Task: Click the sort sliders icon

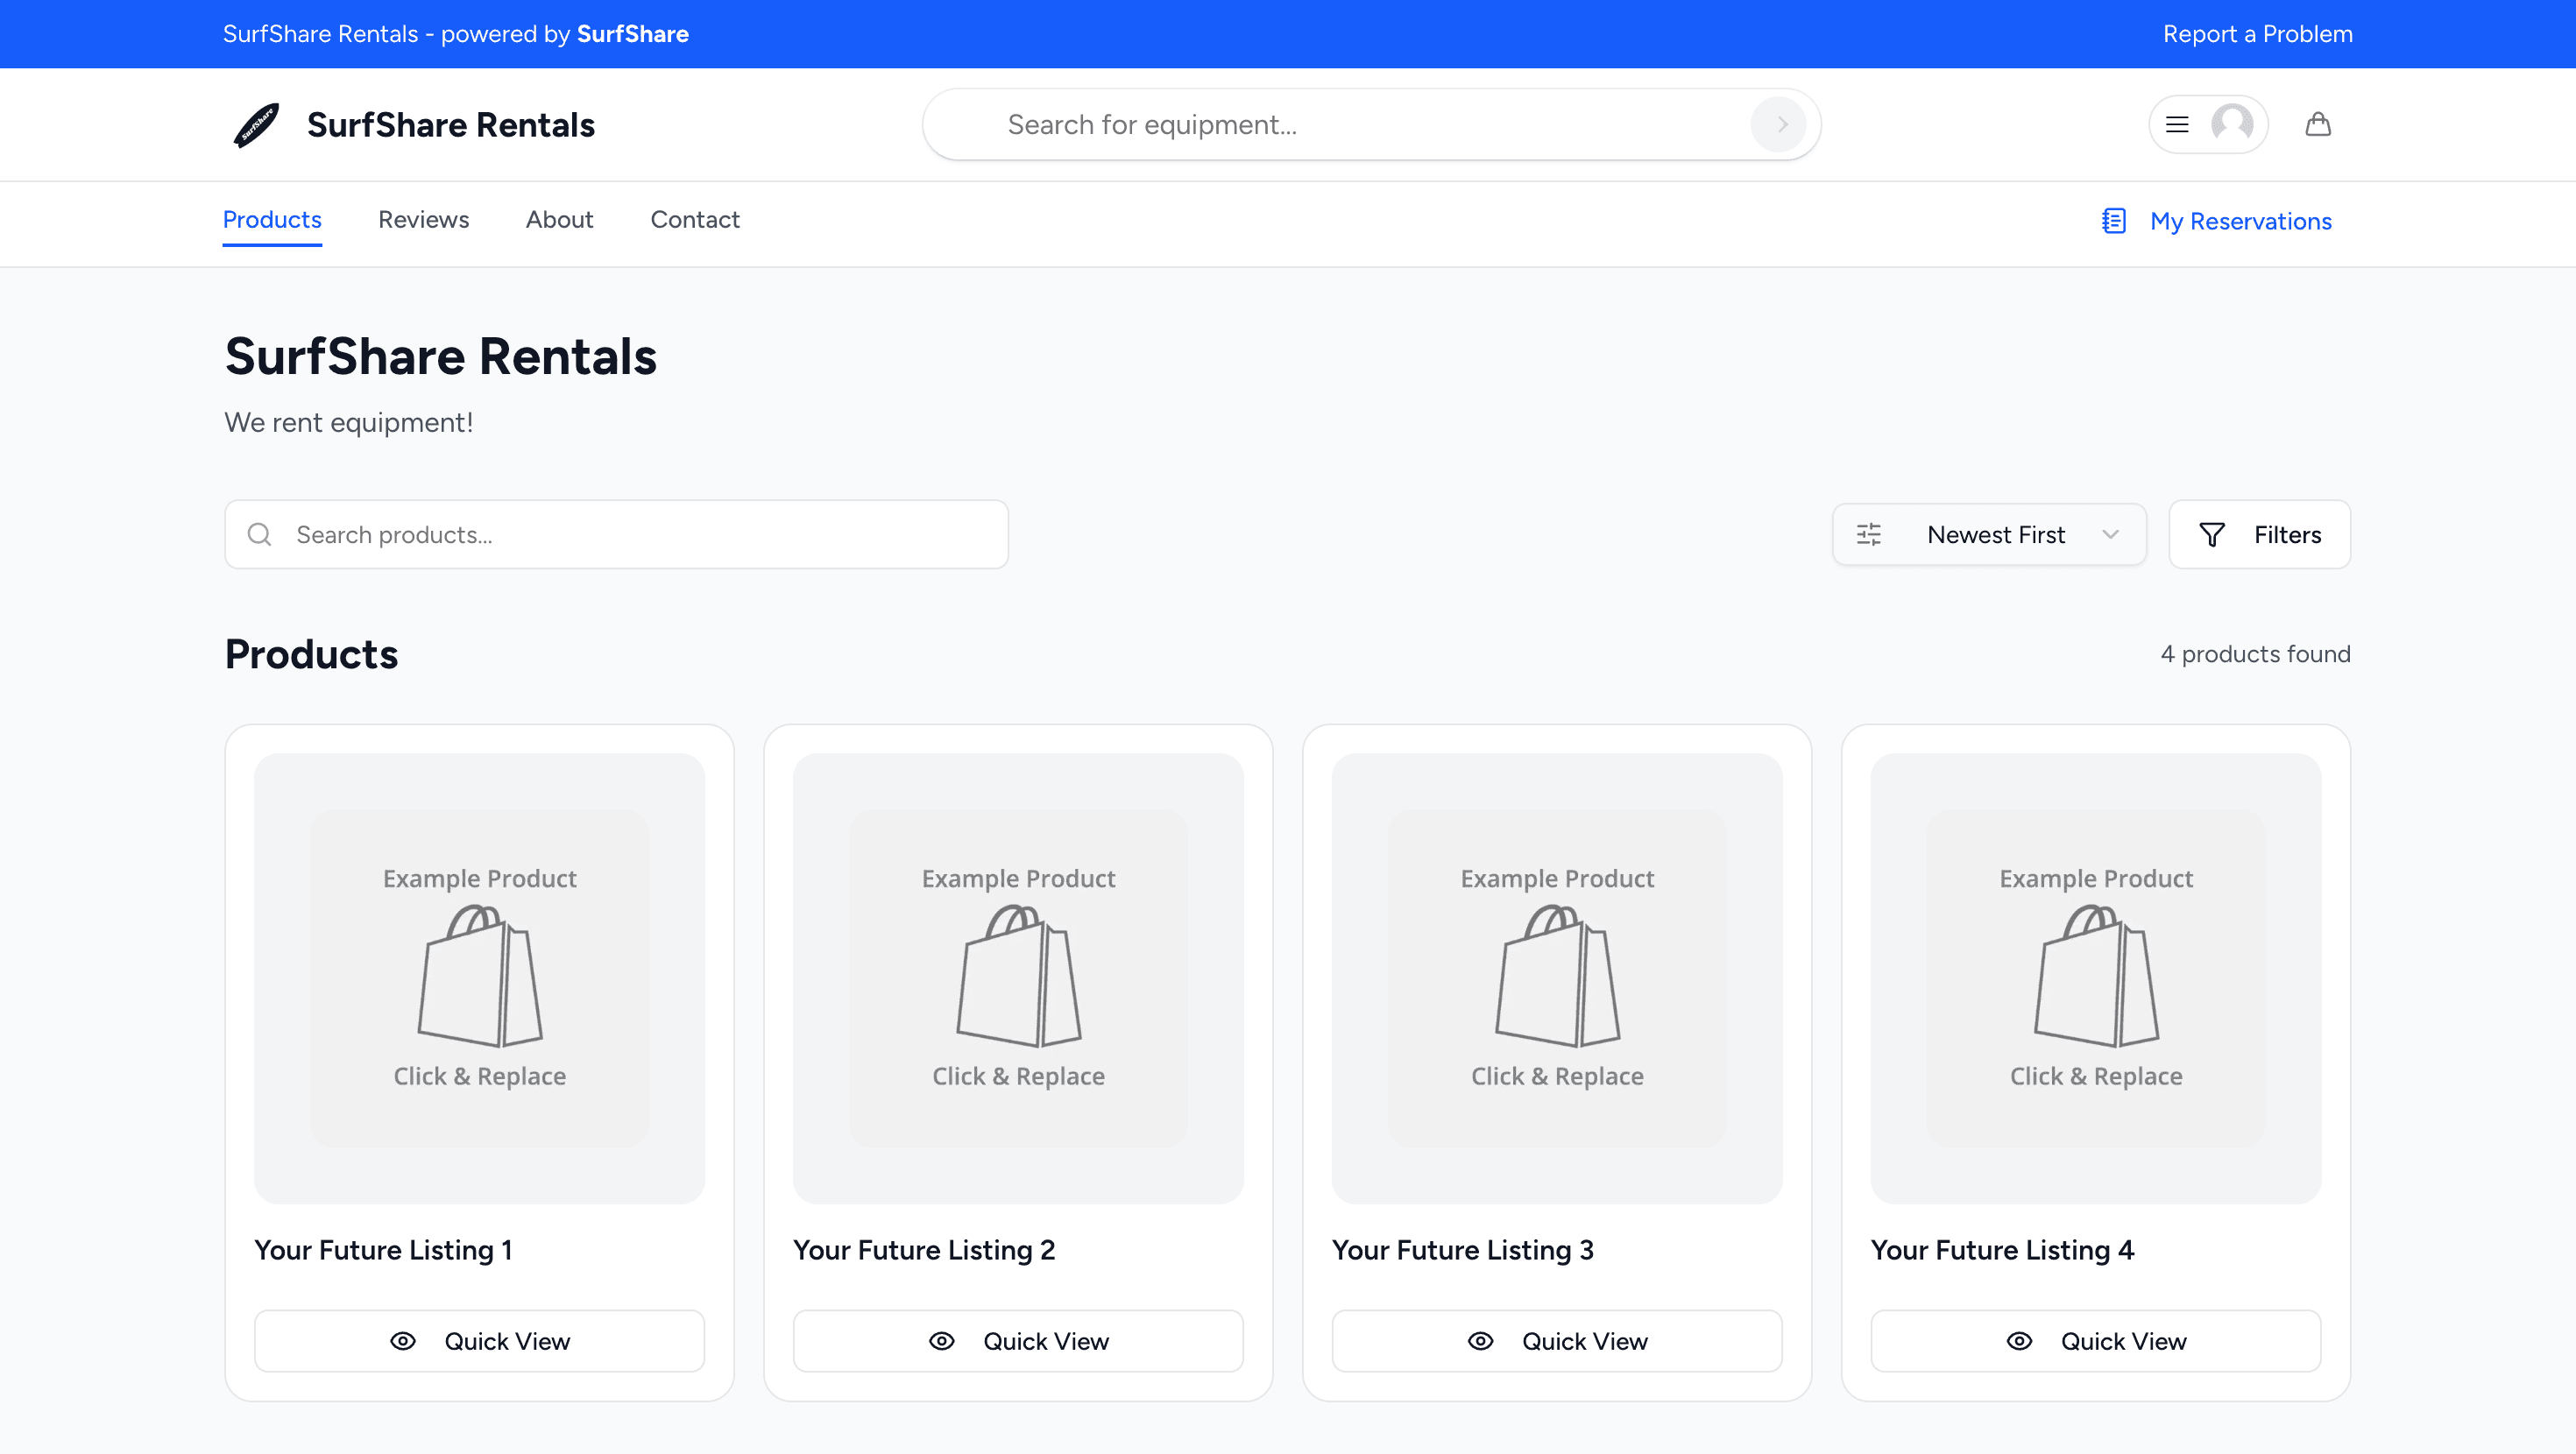Action: coord(1868,535)
